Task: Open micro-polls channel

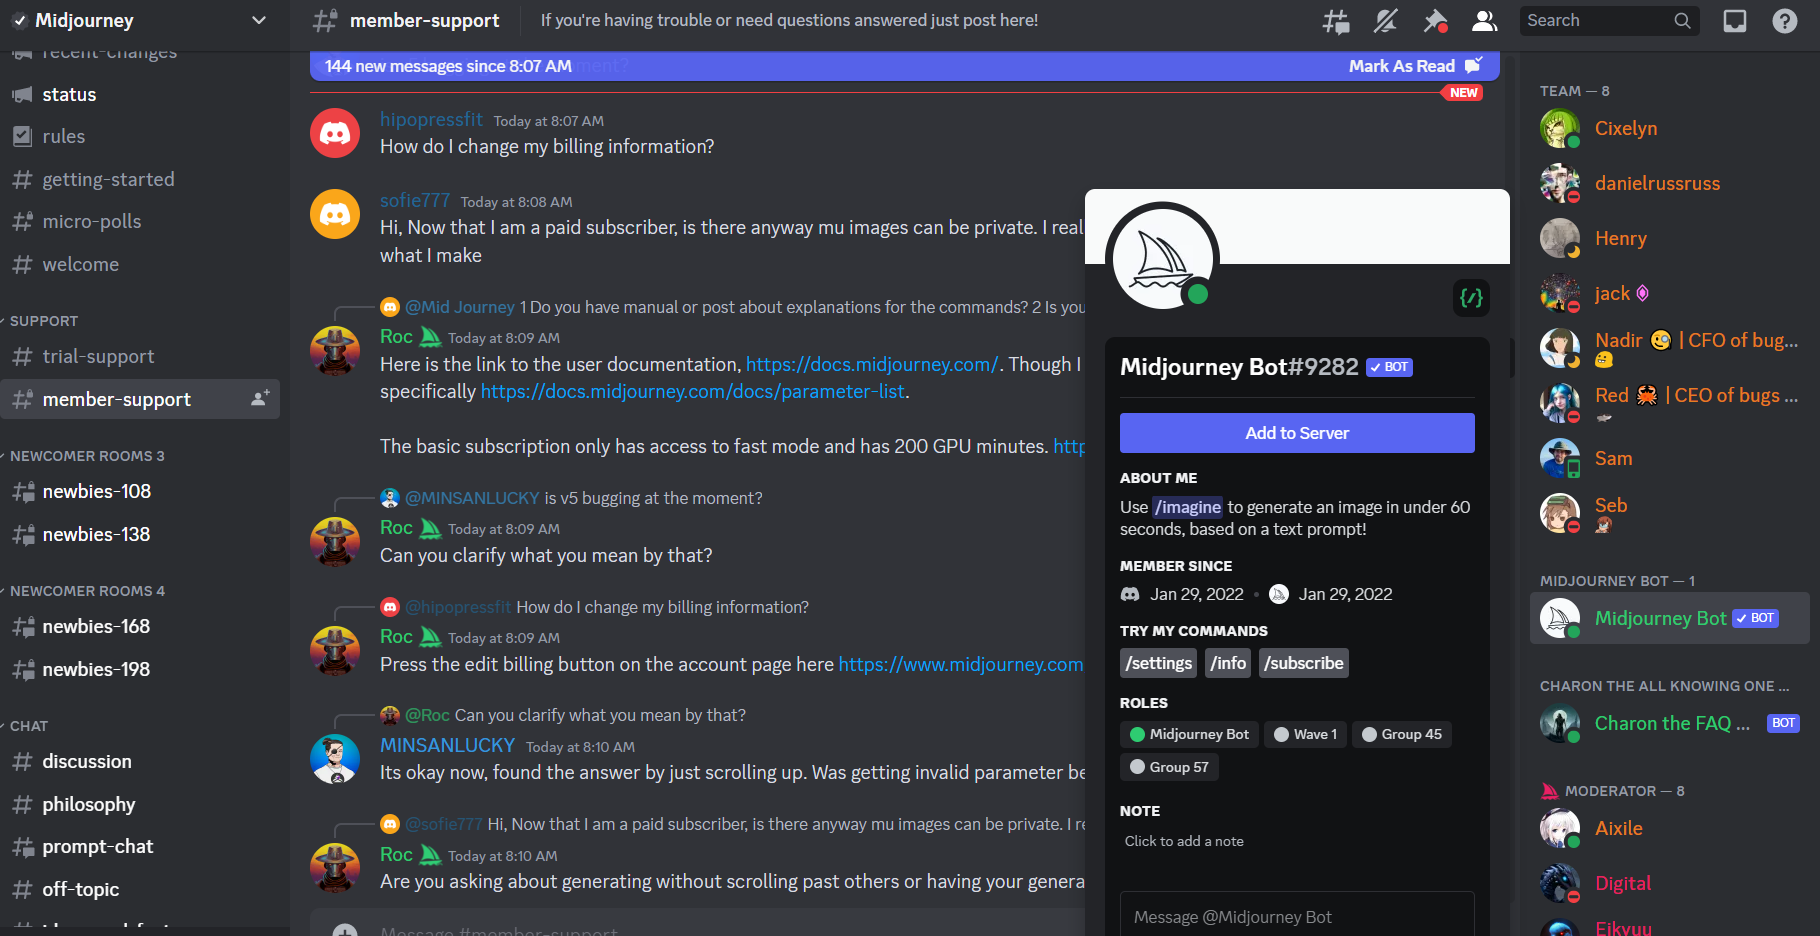Action: point(140,222)
